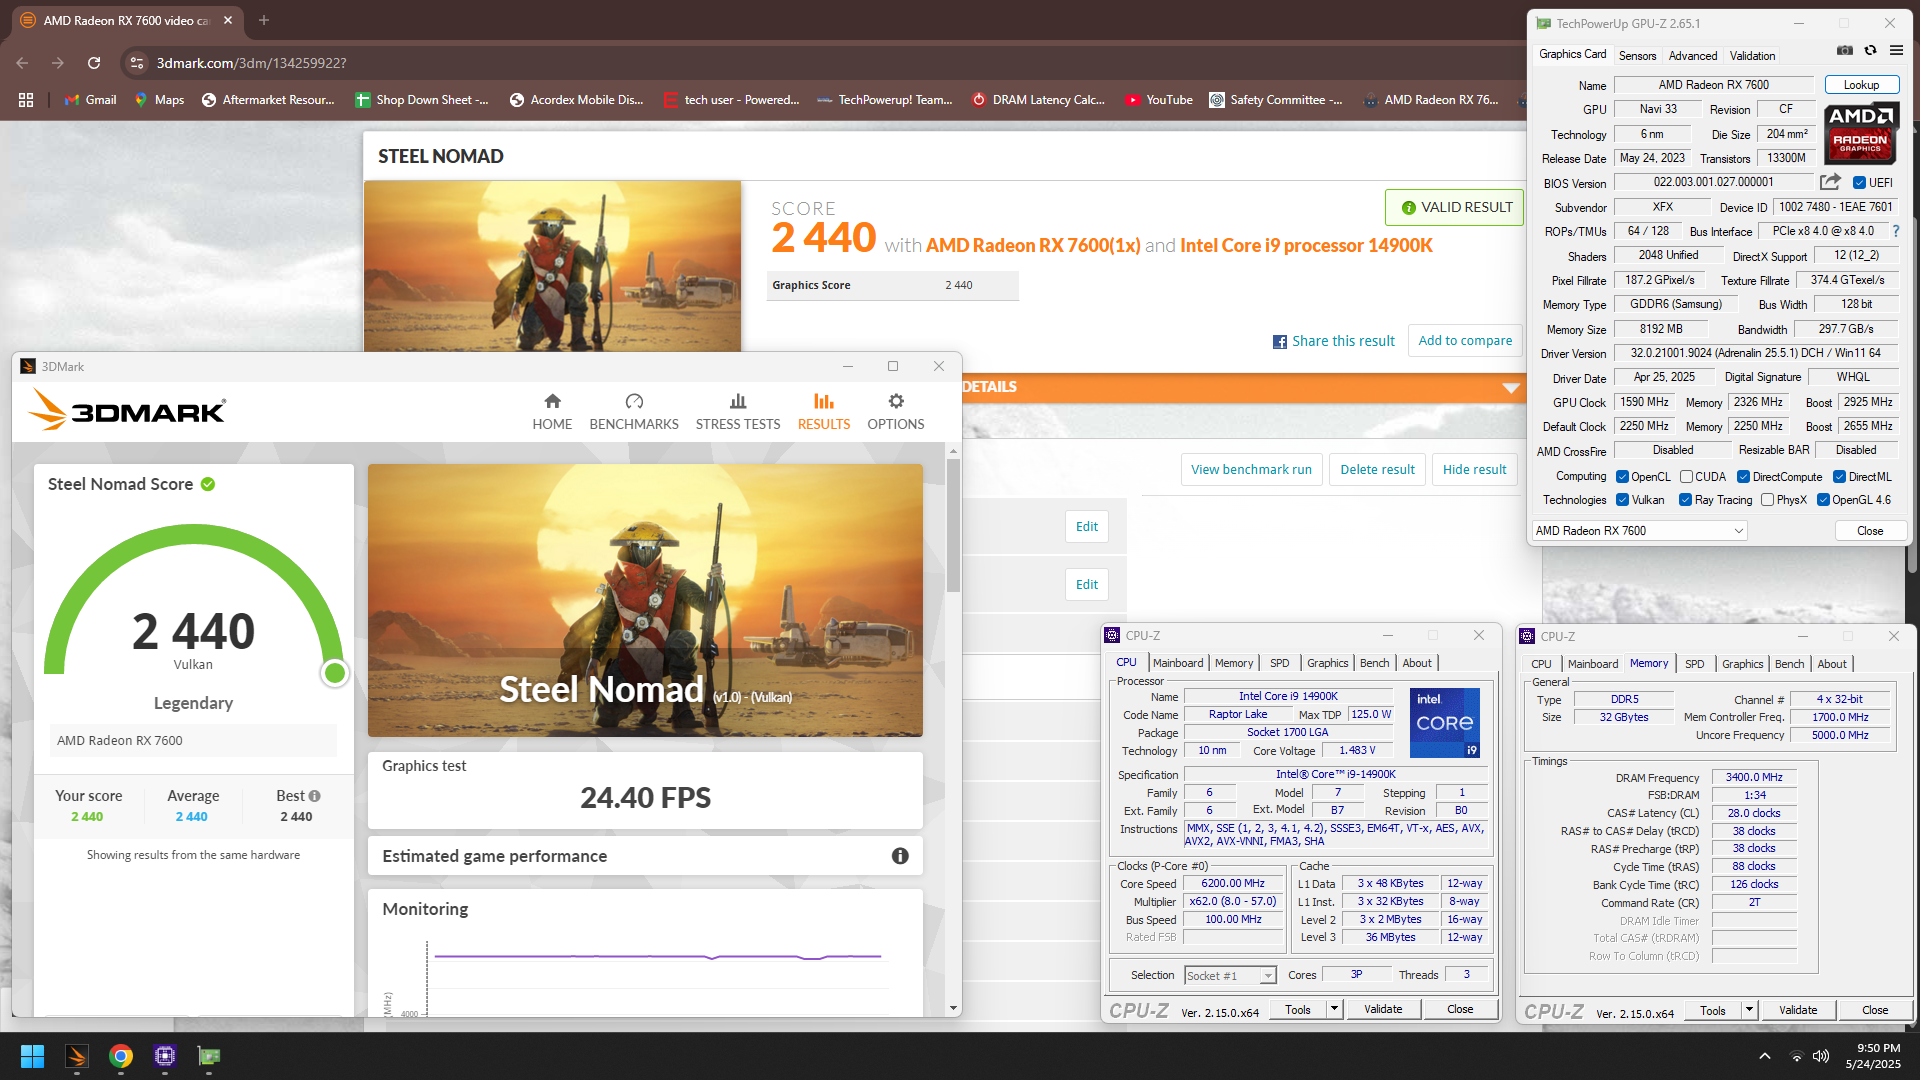Viewport: 1920px width, 1080px height.
Task: Click Validate button in left CPU-Z window
Action: point(1383,1010)
